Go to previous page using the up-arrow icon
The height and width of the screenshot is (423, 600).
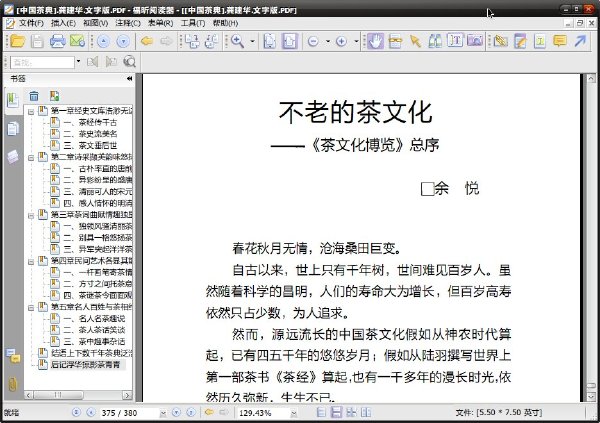click(x=103, y=41)
